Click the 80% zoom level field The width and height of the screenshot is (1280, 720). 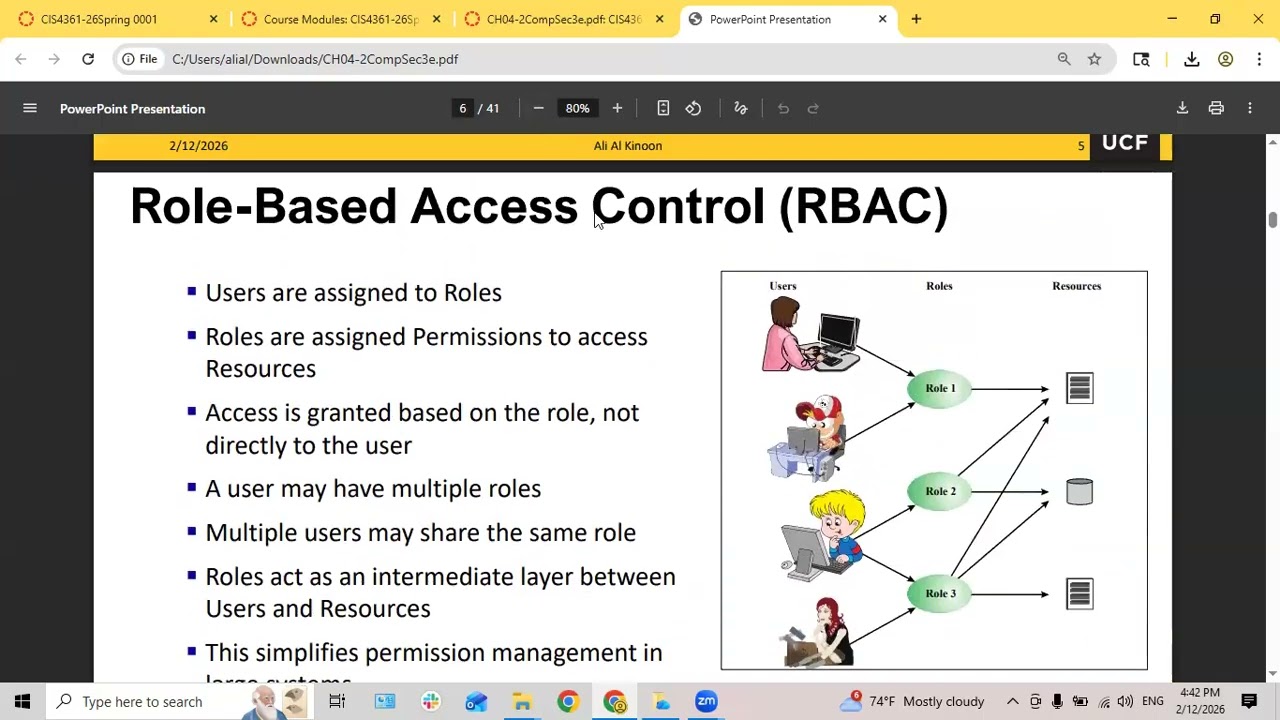pyautogui.click(x=577, y=108)
